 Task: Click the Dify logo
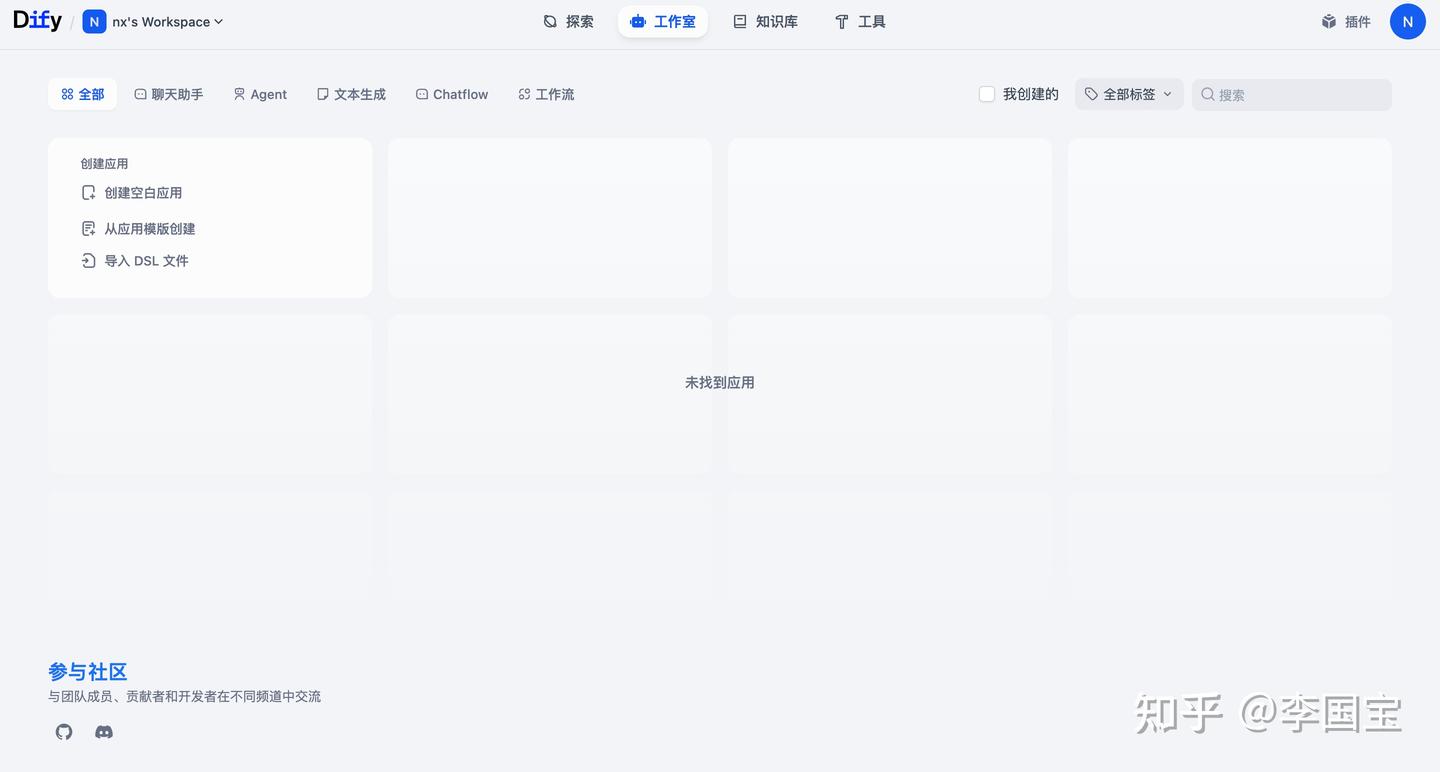pyautogui.click(x=37, y=21)
